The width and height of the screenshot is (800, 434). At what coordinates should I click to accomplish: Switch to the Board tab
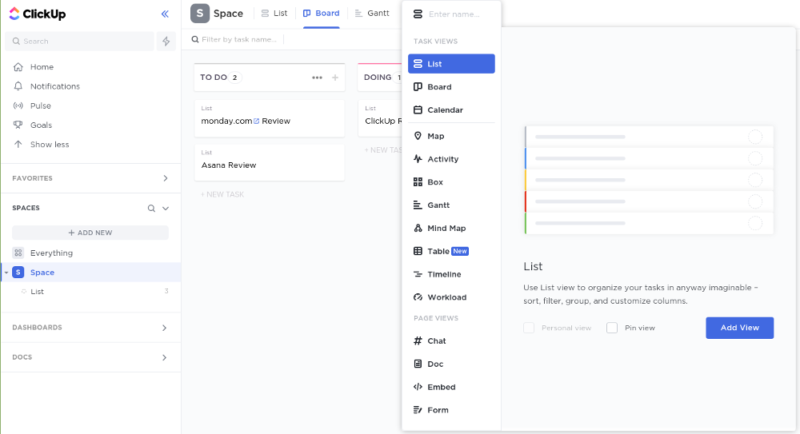point(321,13)
